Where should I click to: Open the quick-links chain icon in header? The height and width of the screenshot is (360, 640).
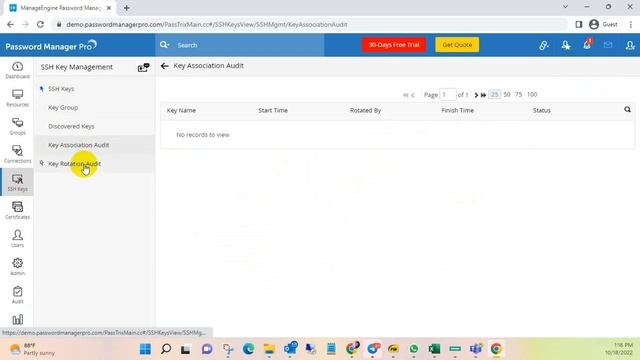click(543, 45)
